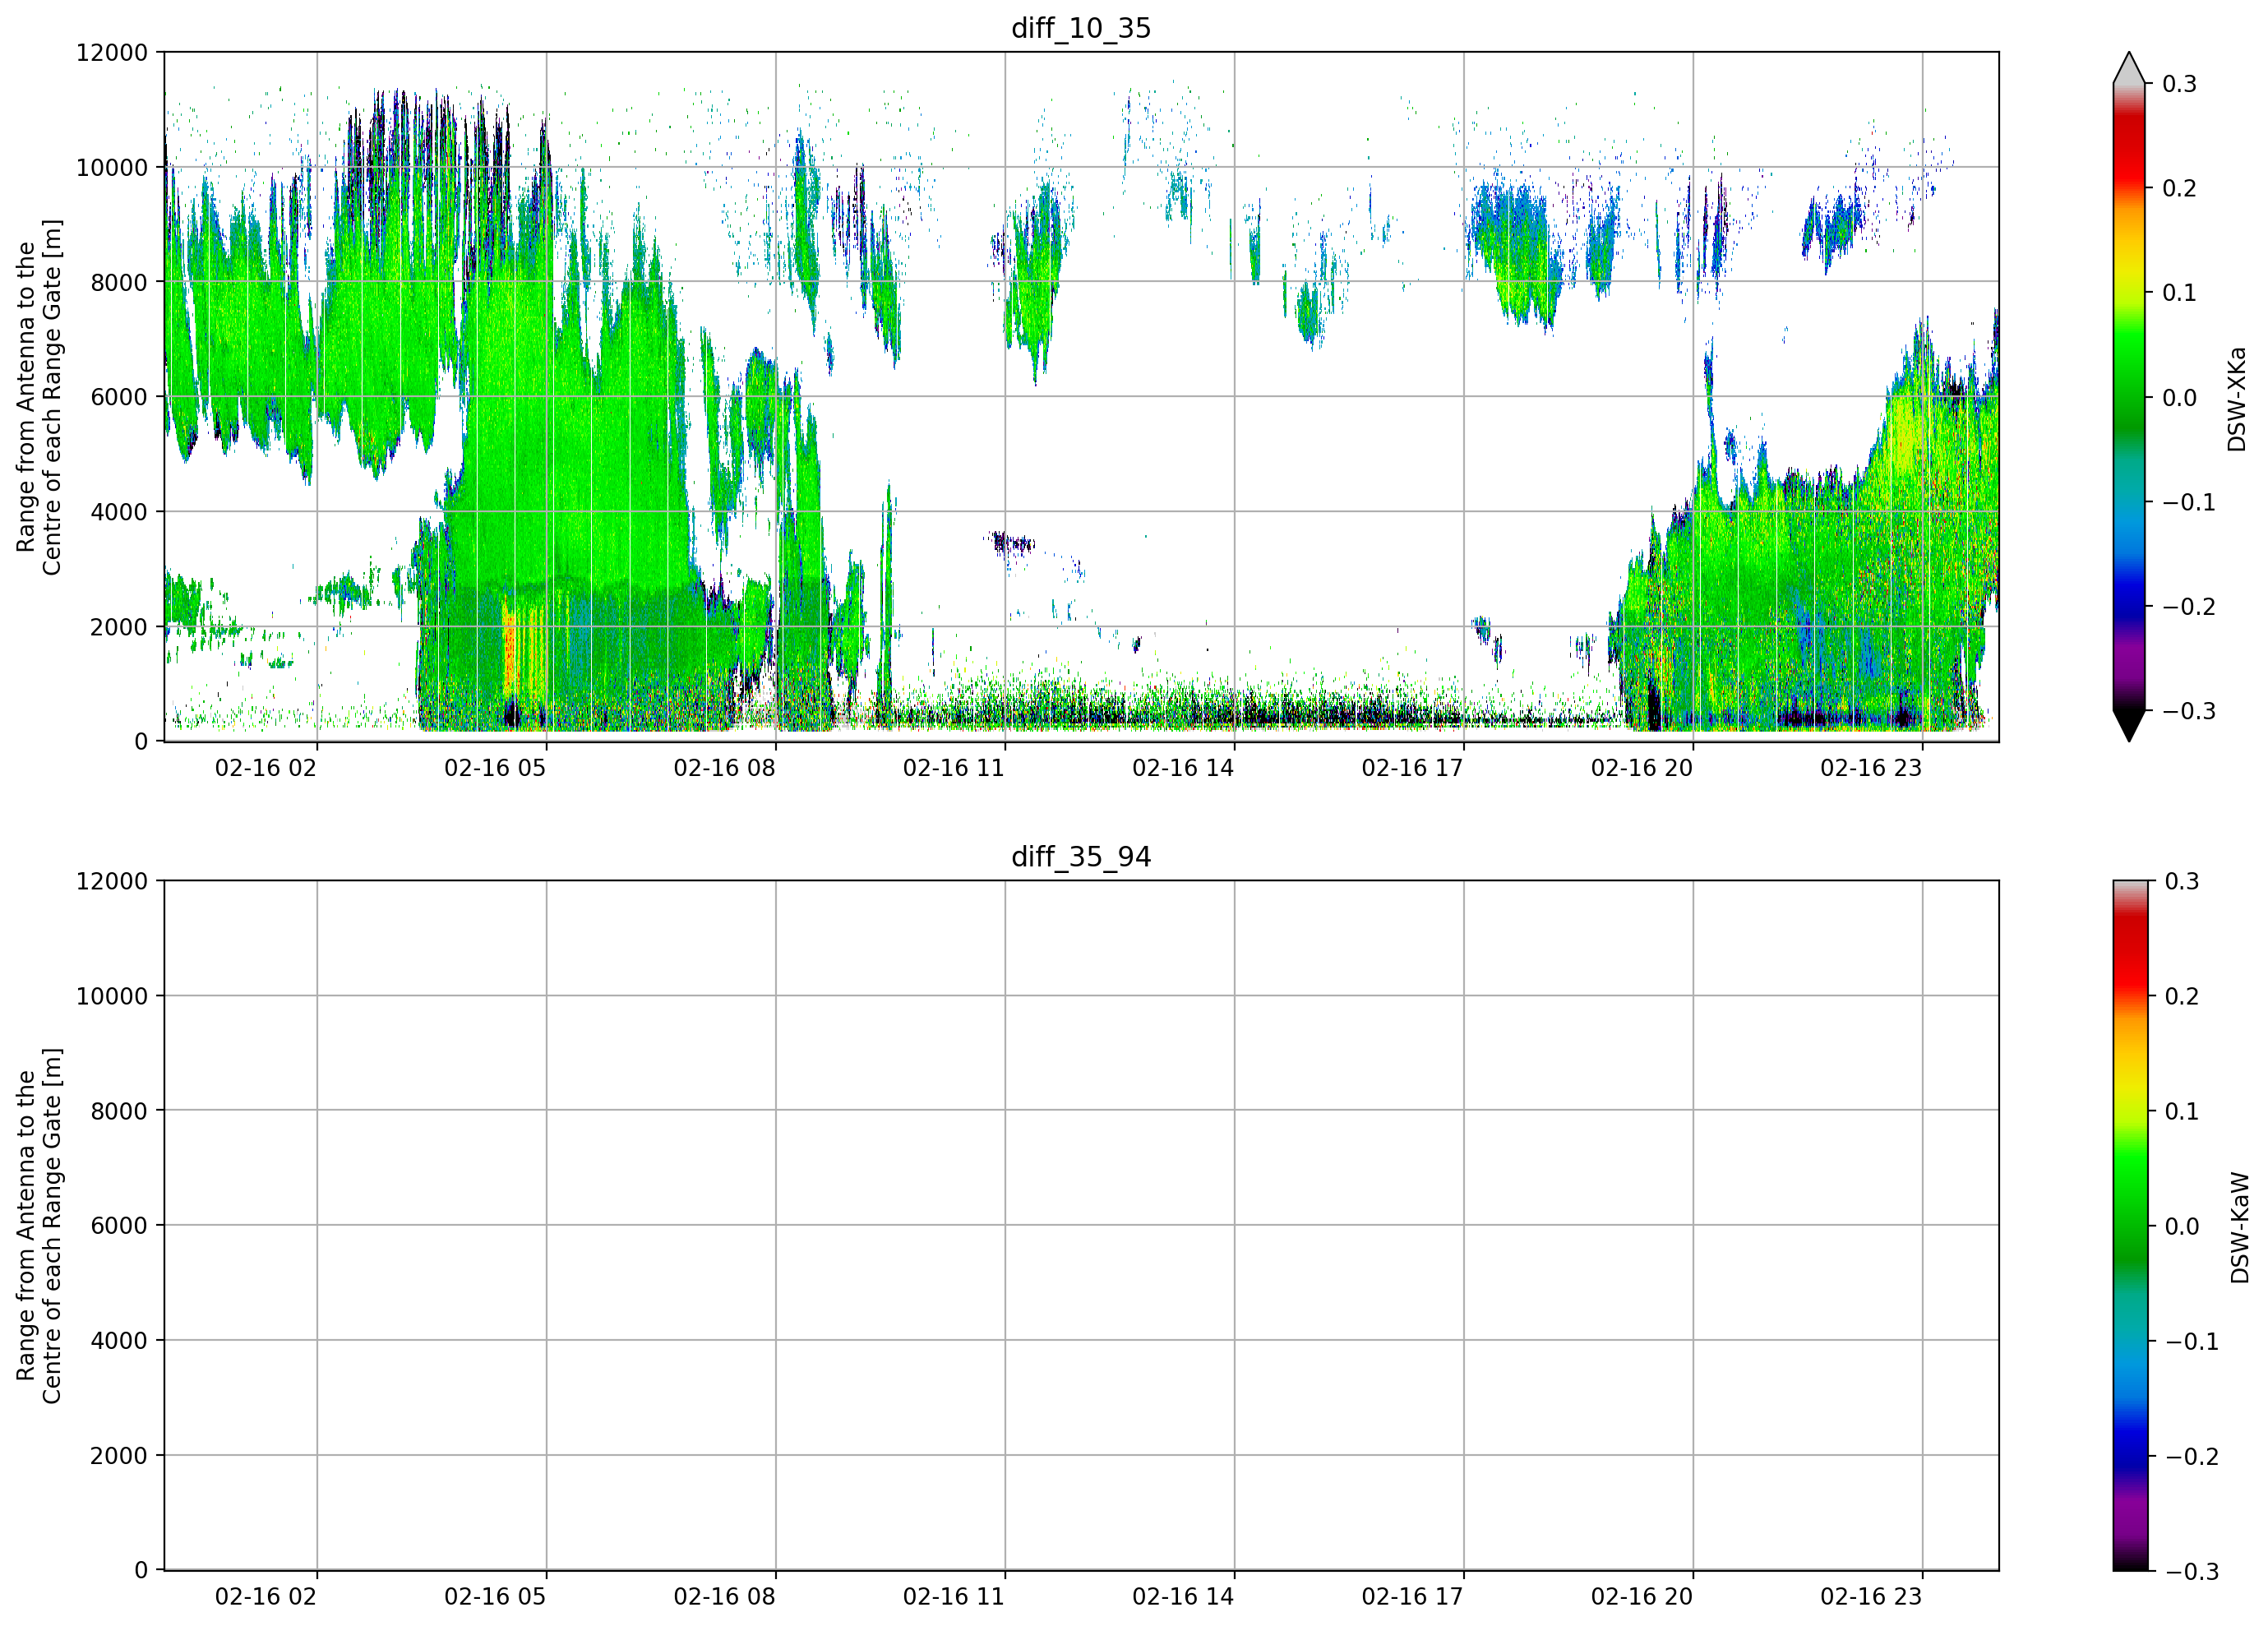The image size is (2268, 1626).
Task: Click the DSW-KaW colorbar label
Action: click(x=2239, y=1228)
